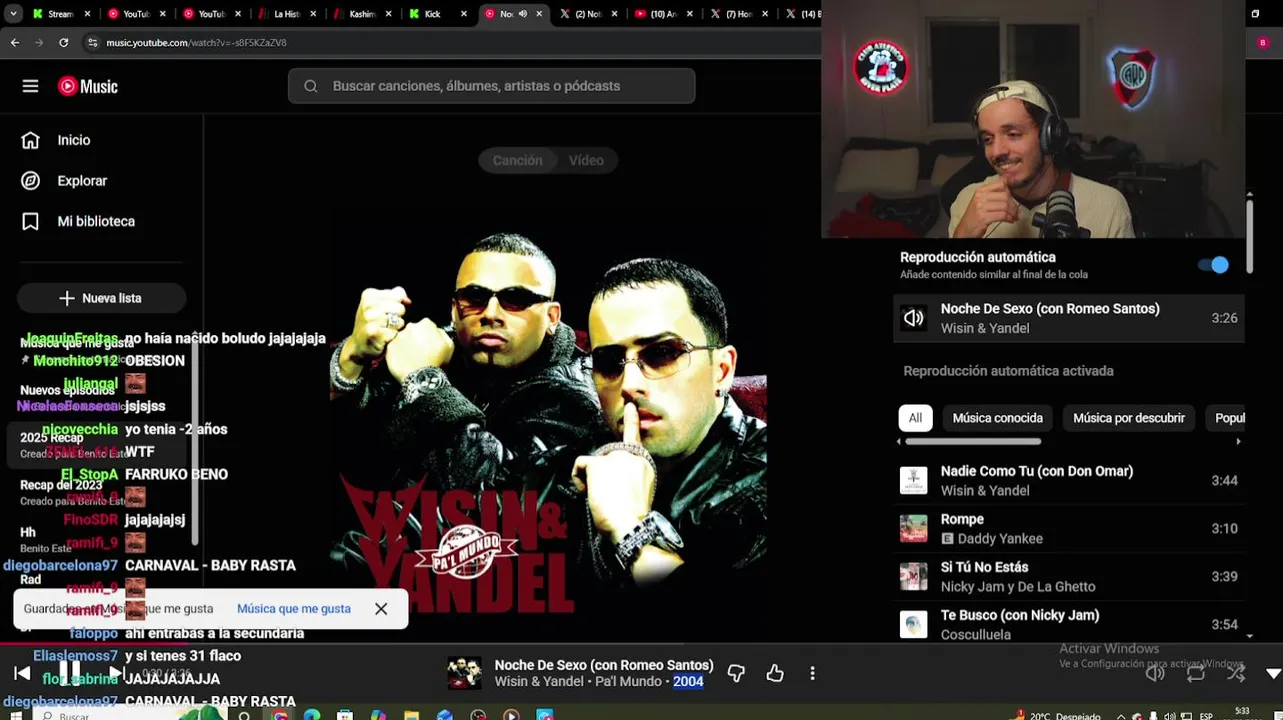Mute the tab via speaker icon on active tab
The width and height of the screenshot is (1283, 720).
pyautogui.click(x=523, y=14)
